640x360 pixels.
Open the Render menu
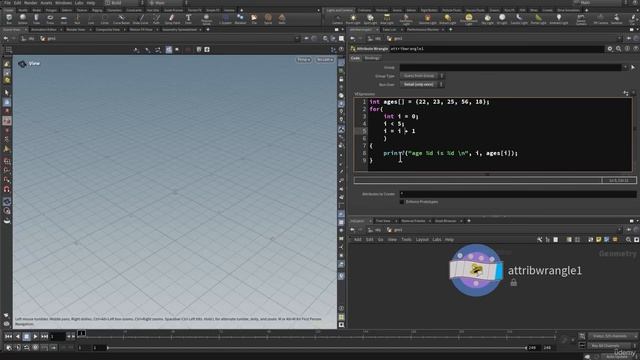coord(31,3)
